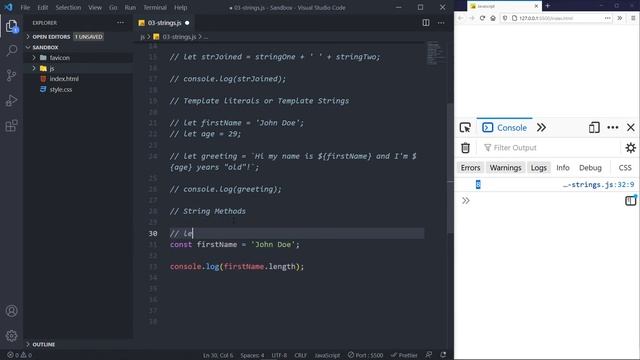Open the View menu
640x360 pixels.
coord(95,7)
